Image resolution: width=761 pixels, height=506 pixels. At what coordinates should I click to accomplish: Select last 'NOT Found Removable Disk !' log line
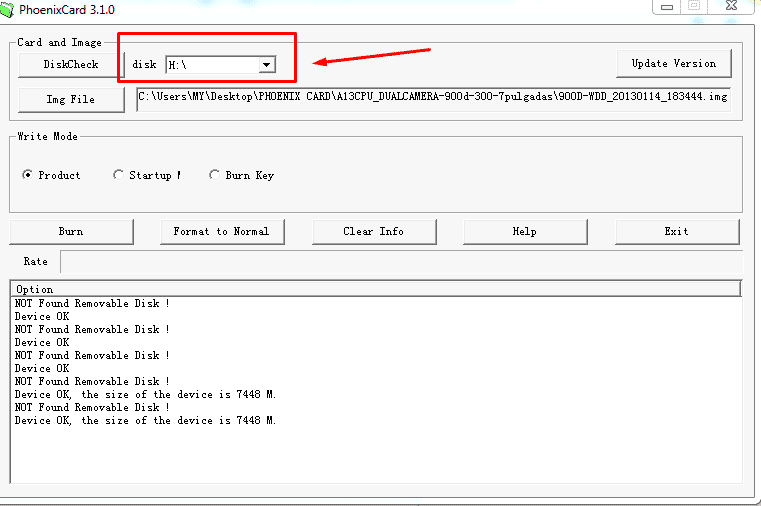(92, 408)
